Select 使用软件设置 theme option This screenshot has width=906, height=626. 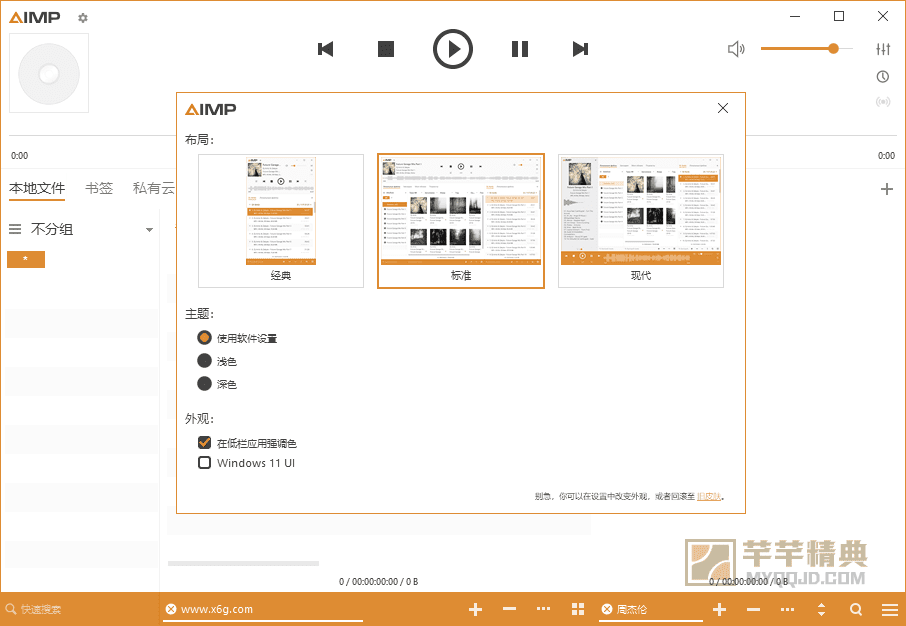(237, 338)
